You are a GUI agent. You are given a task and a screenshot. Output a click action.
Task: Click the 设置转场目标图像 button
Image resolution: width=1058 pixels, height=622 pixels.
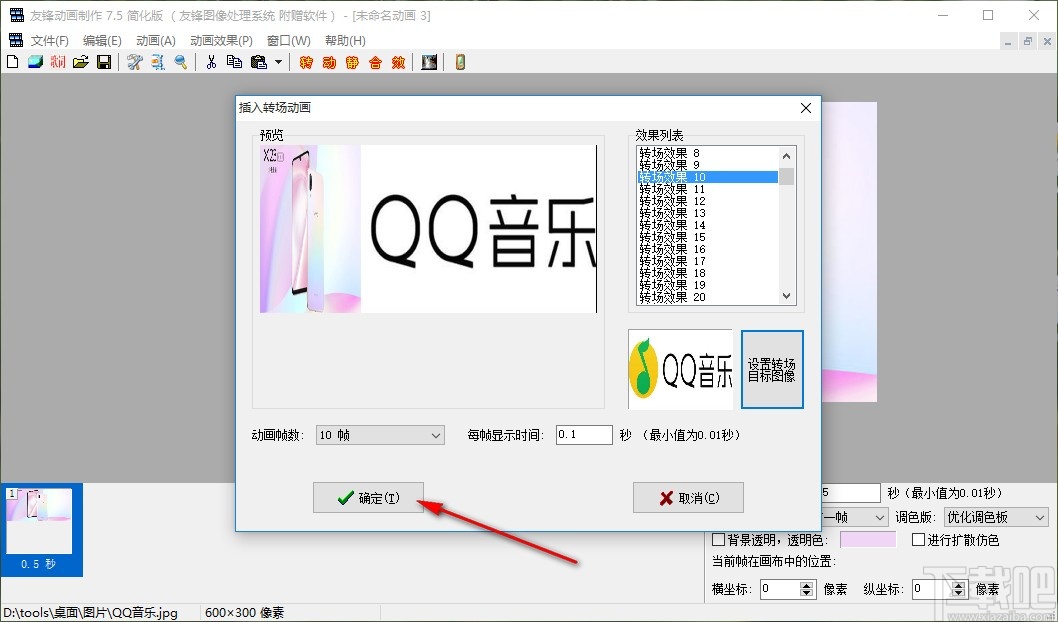[772, 369]
